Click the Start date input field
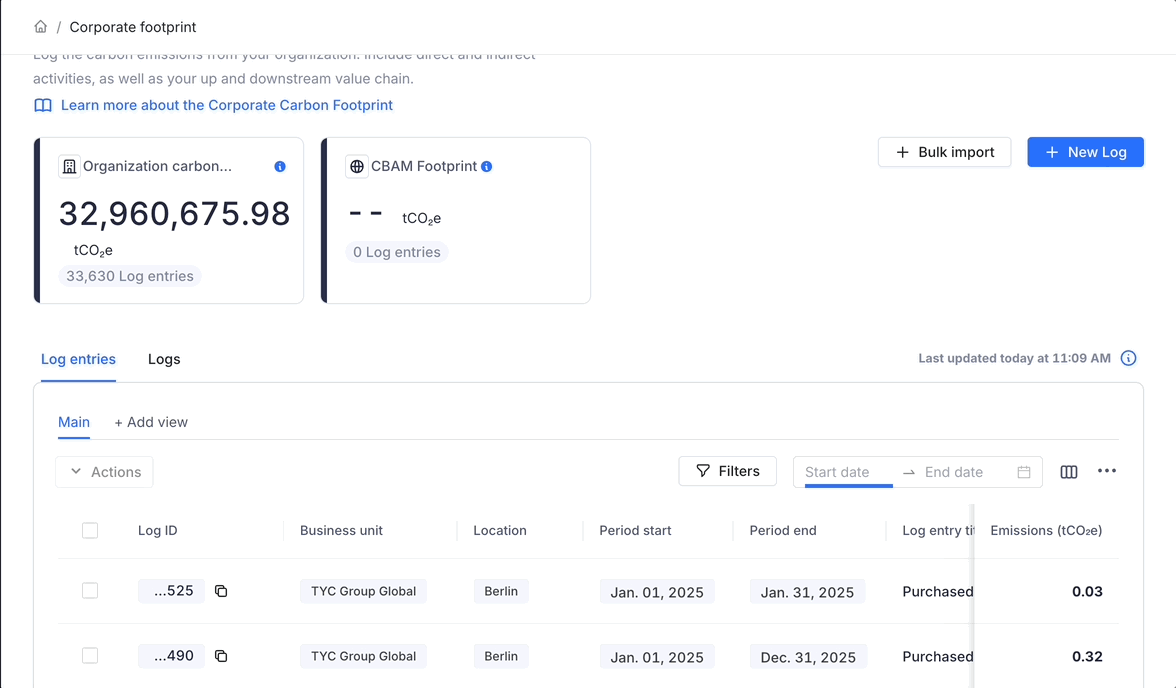The height and width of the screenshot is (688, 1176). tap(847, 472)
